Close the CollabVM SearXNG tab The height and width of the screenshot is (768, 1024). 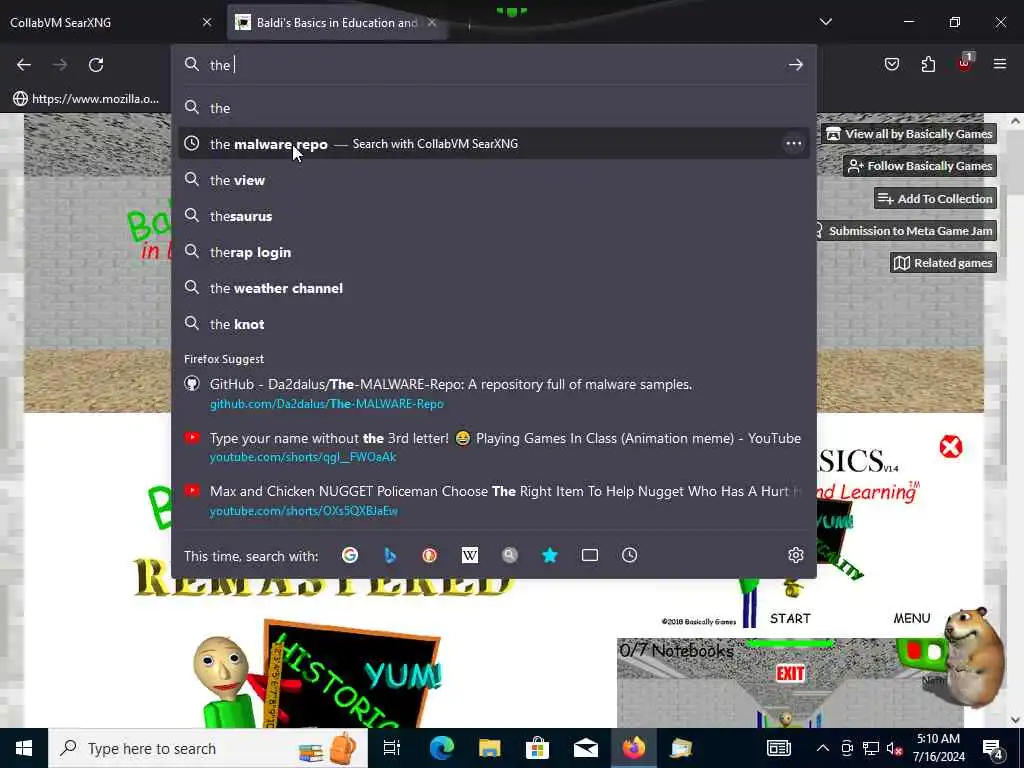[207, 22]
